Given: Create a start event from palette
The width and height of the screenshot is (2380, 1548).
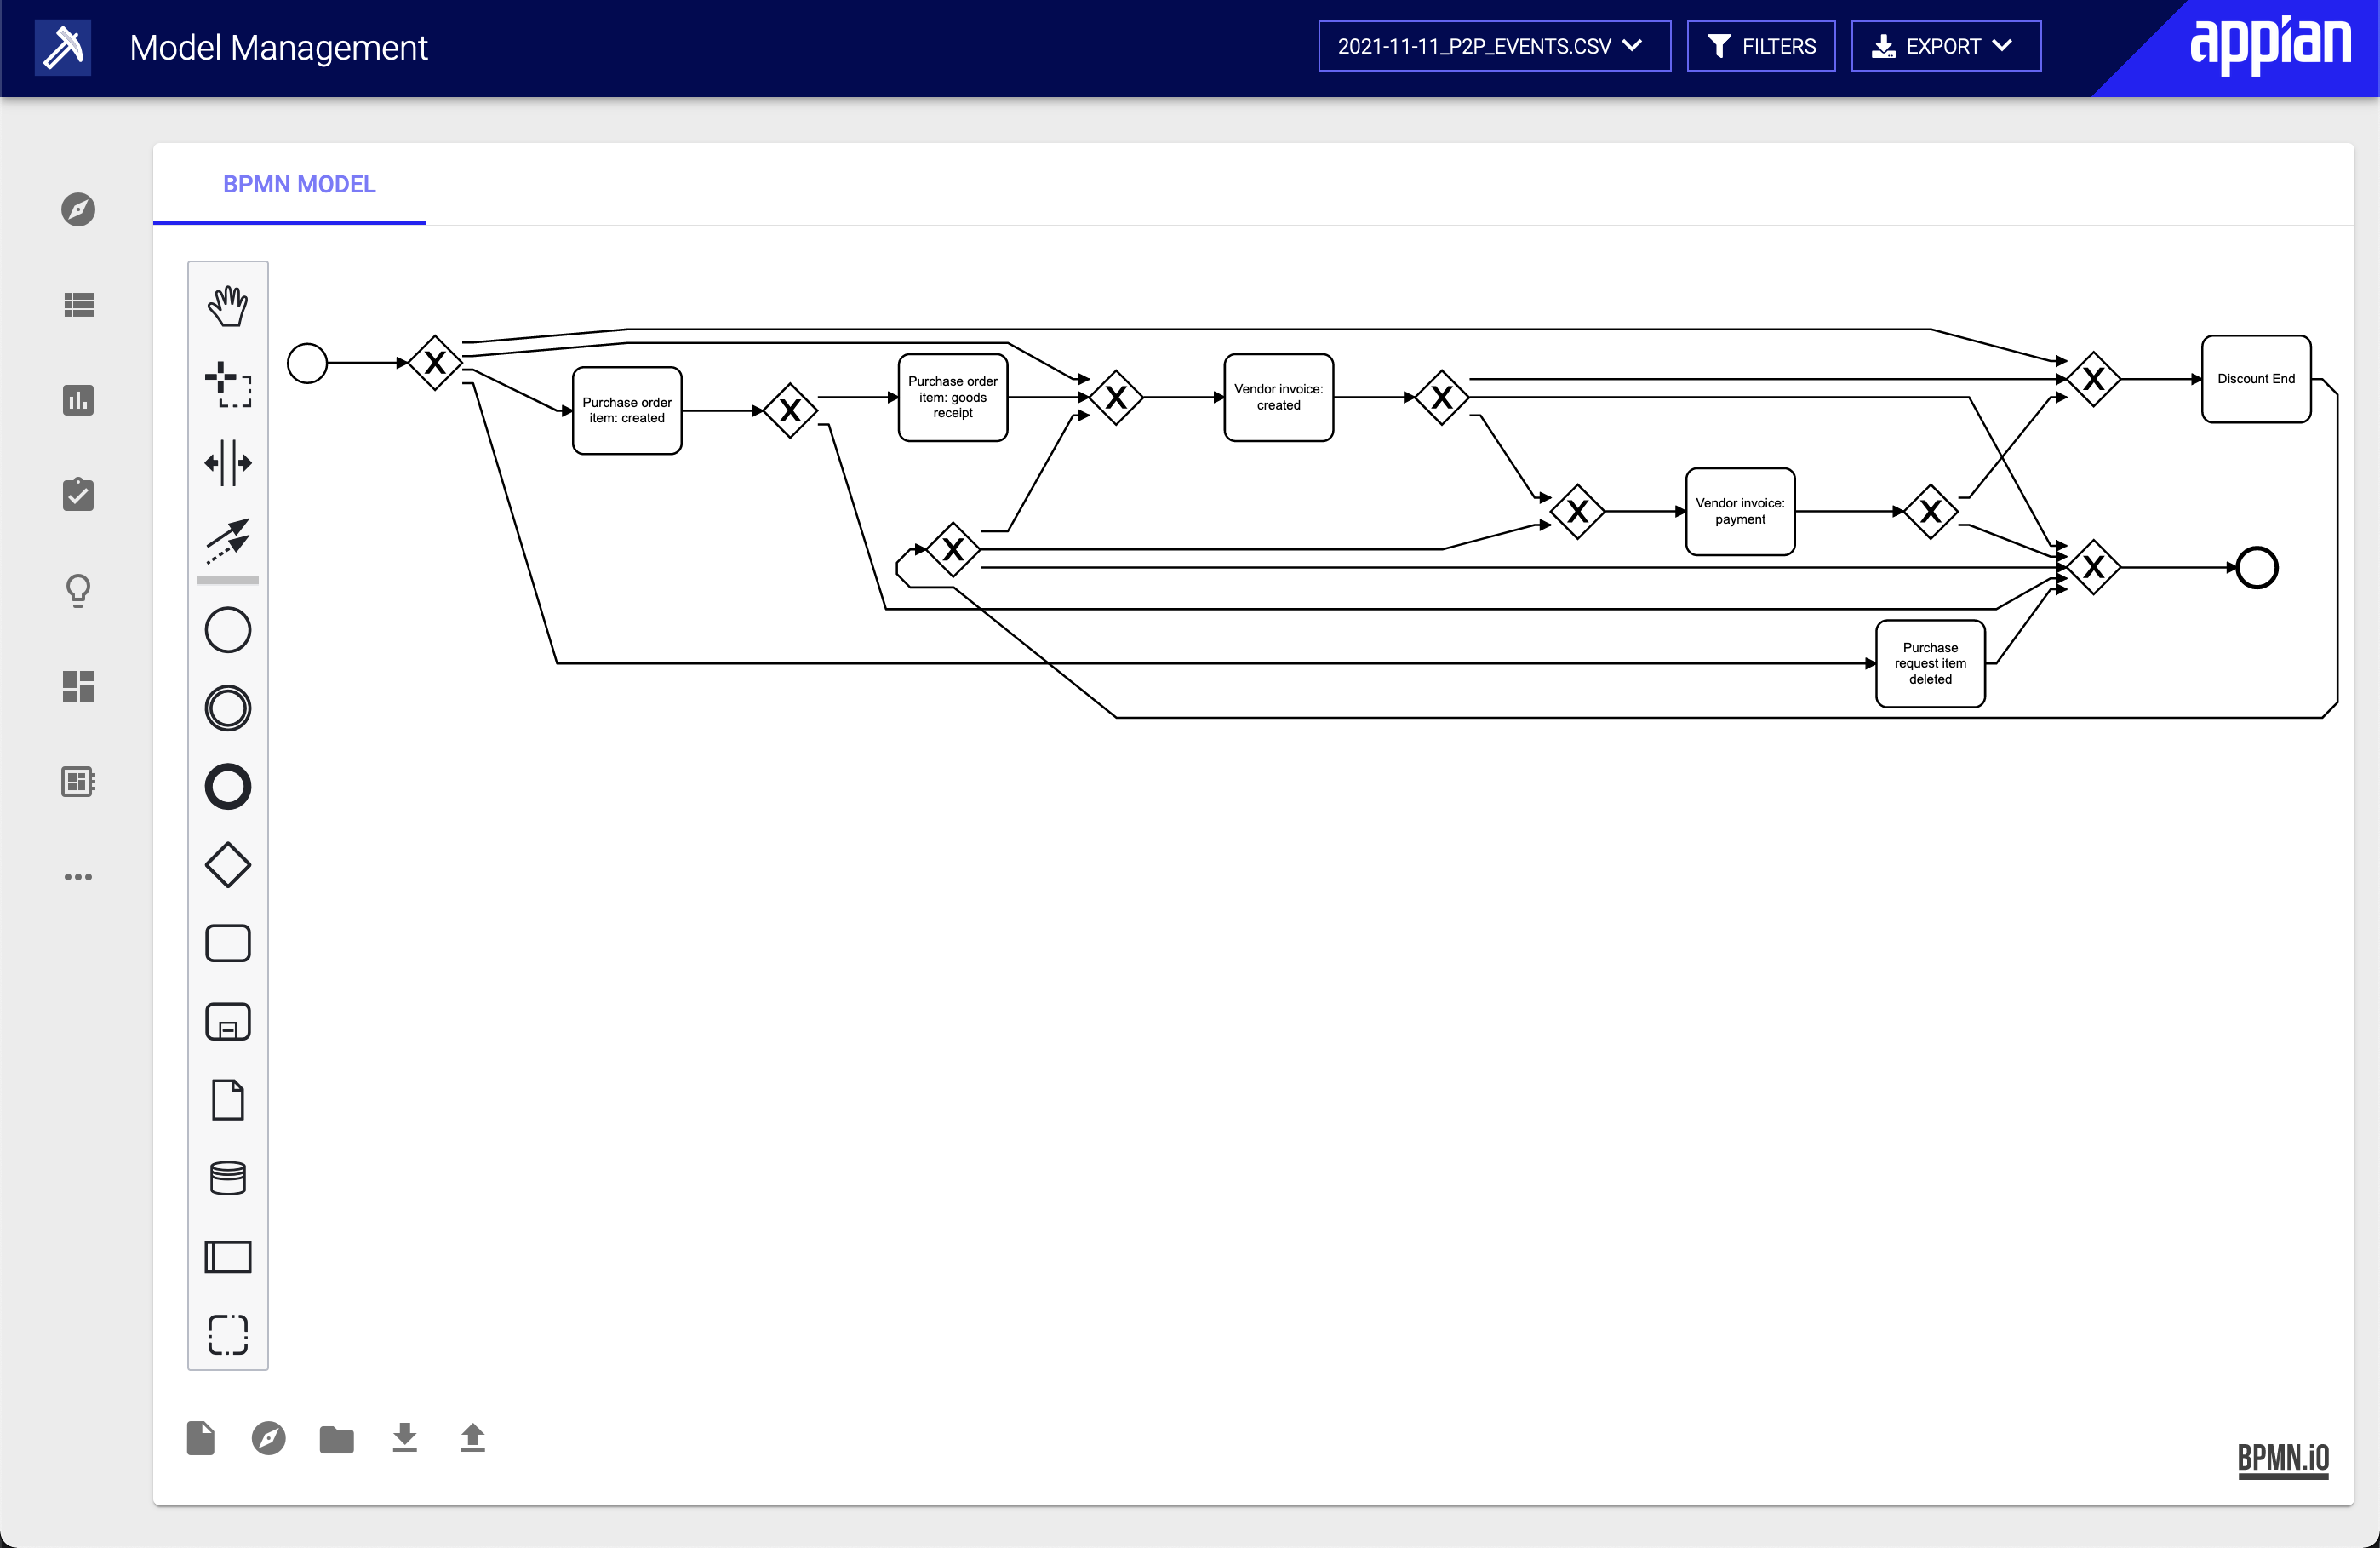Looking at the screenshot, I should [228, 631].
